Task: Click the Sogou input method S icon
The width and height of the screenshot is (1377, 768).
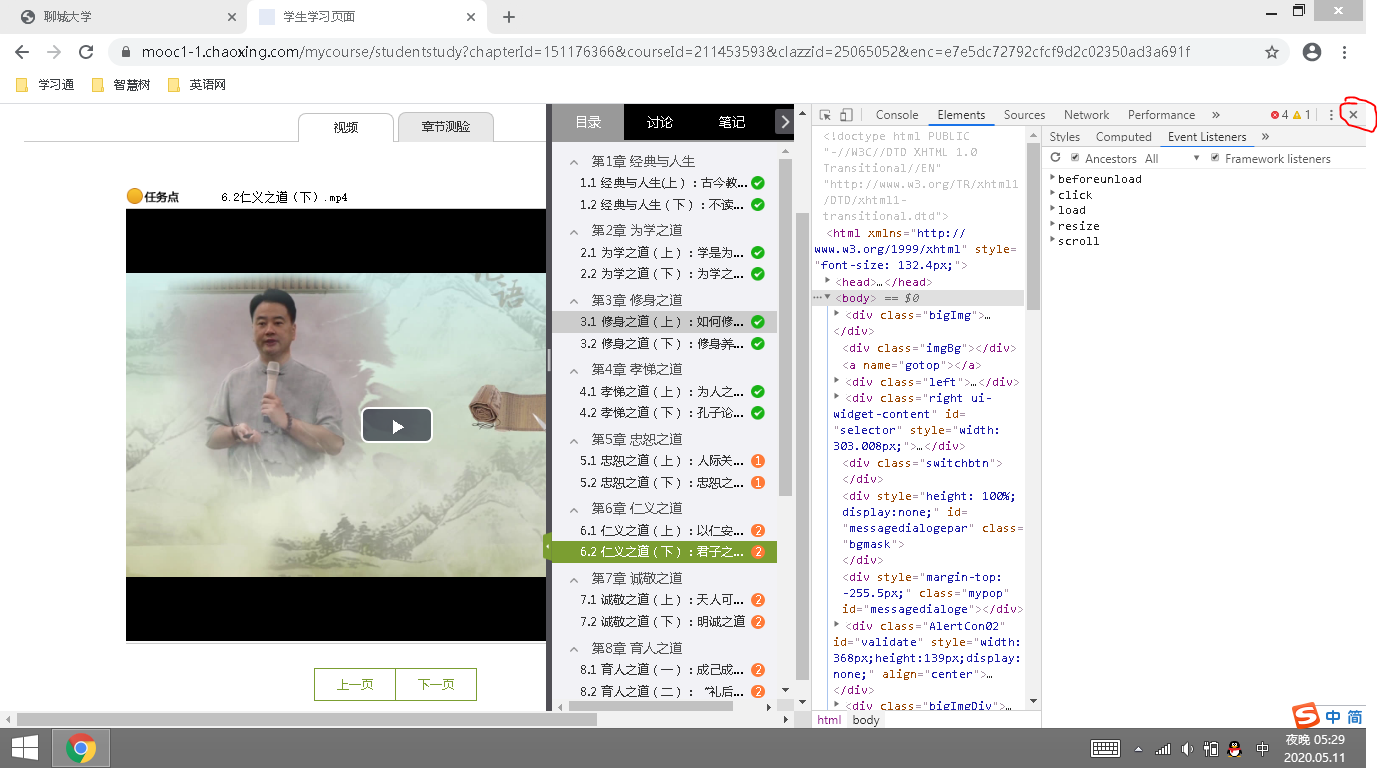Action: (x=1305, y=716)
